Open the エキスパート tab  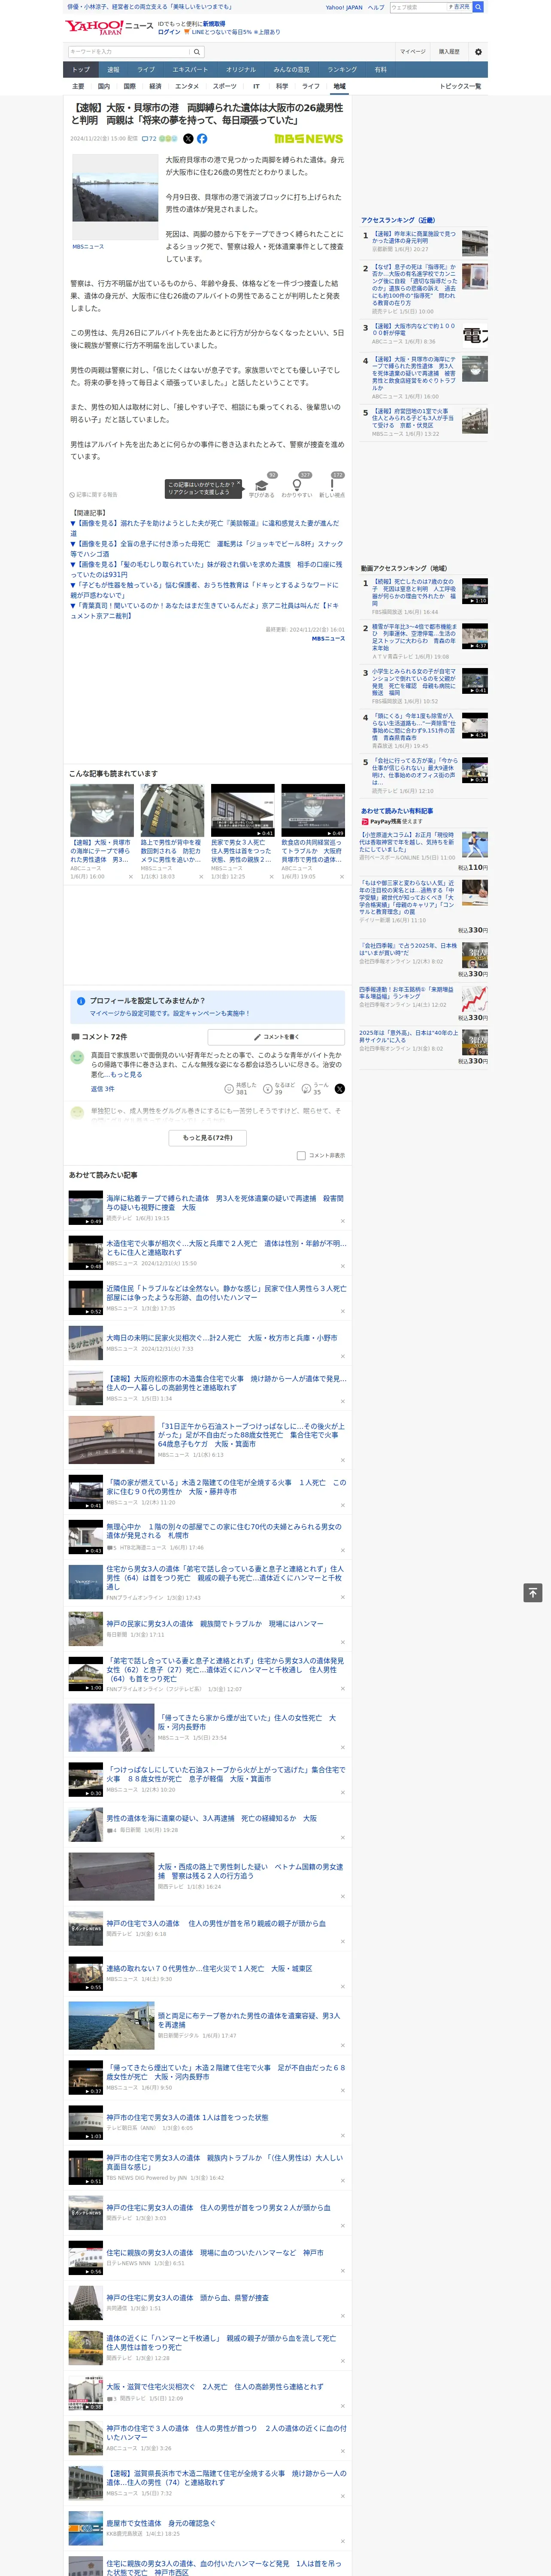click(x=190, y=70)
